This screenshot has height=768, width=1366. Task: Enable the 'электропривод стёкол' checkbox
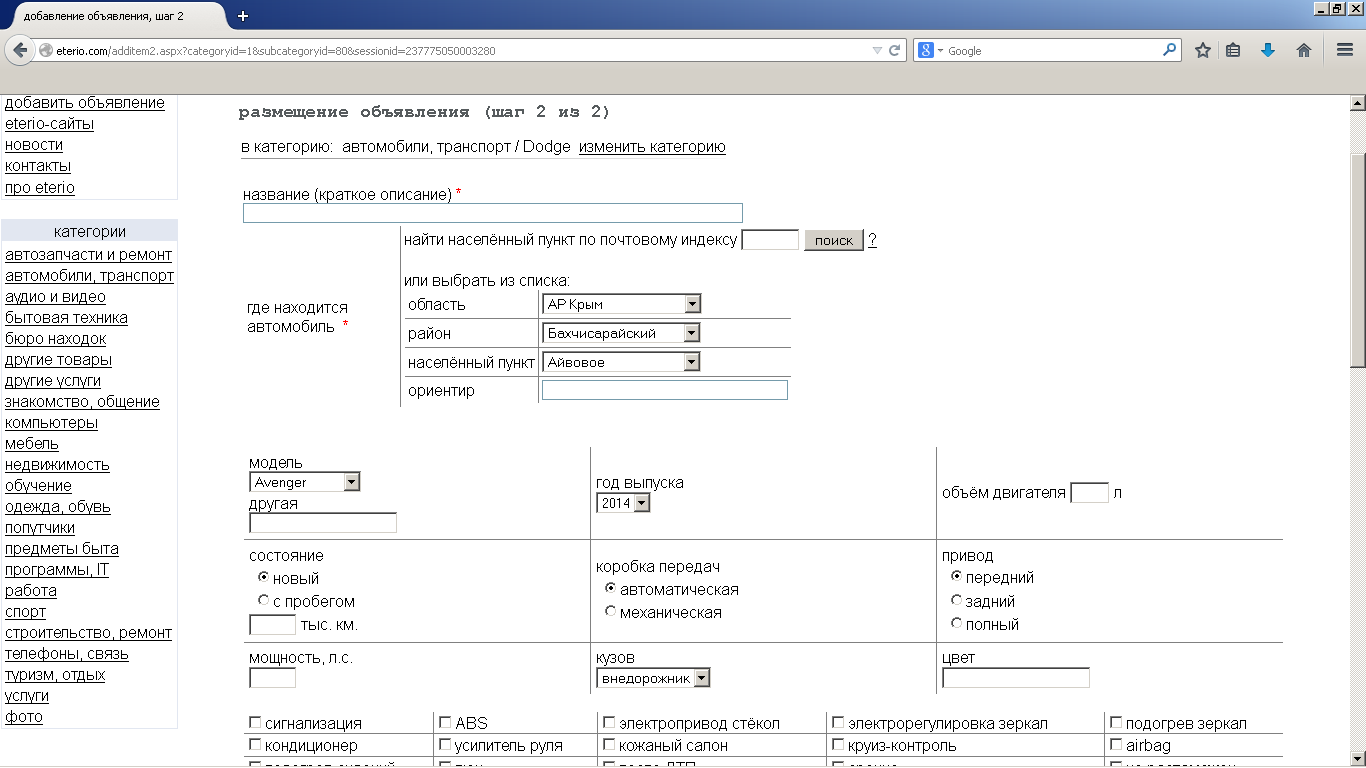609,722
